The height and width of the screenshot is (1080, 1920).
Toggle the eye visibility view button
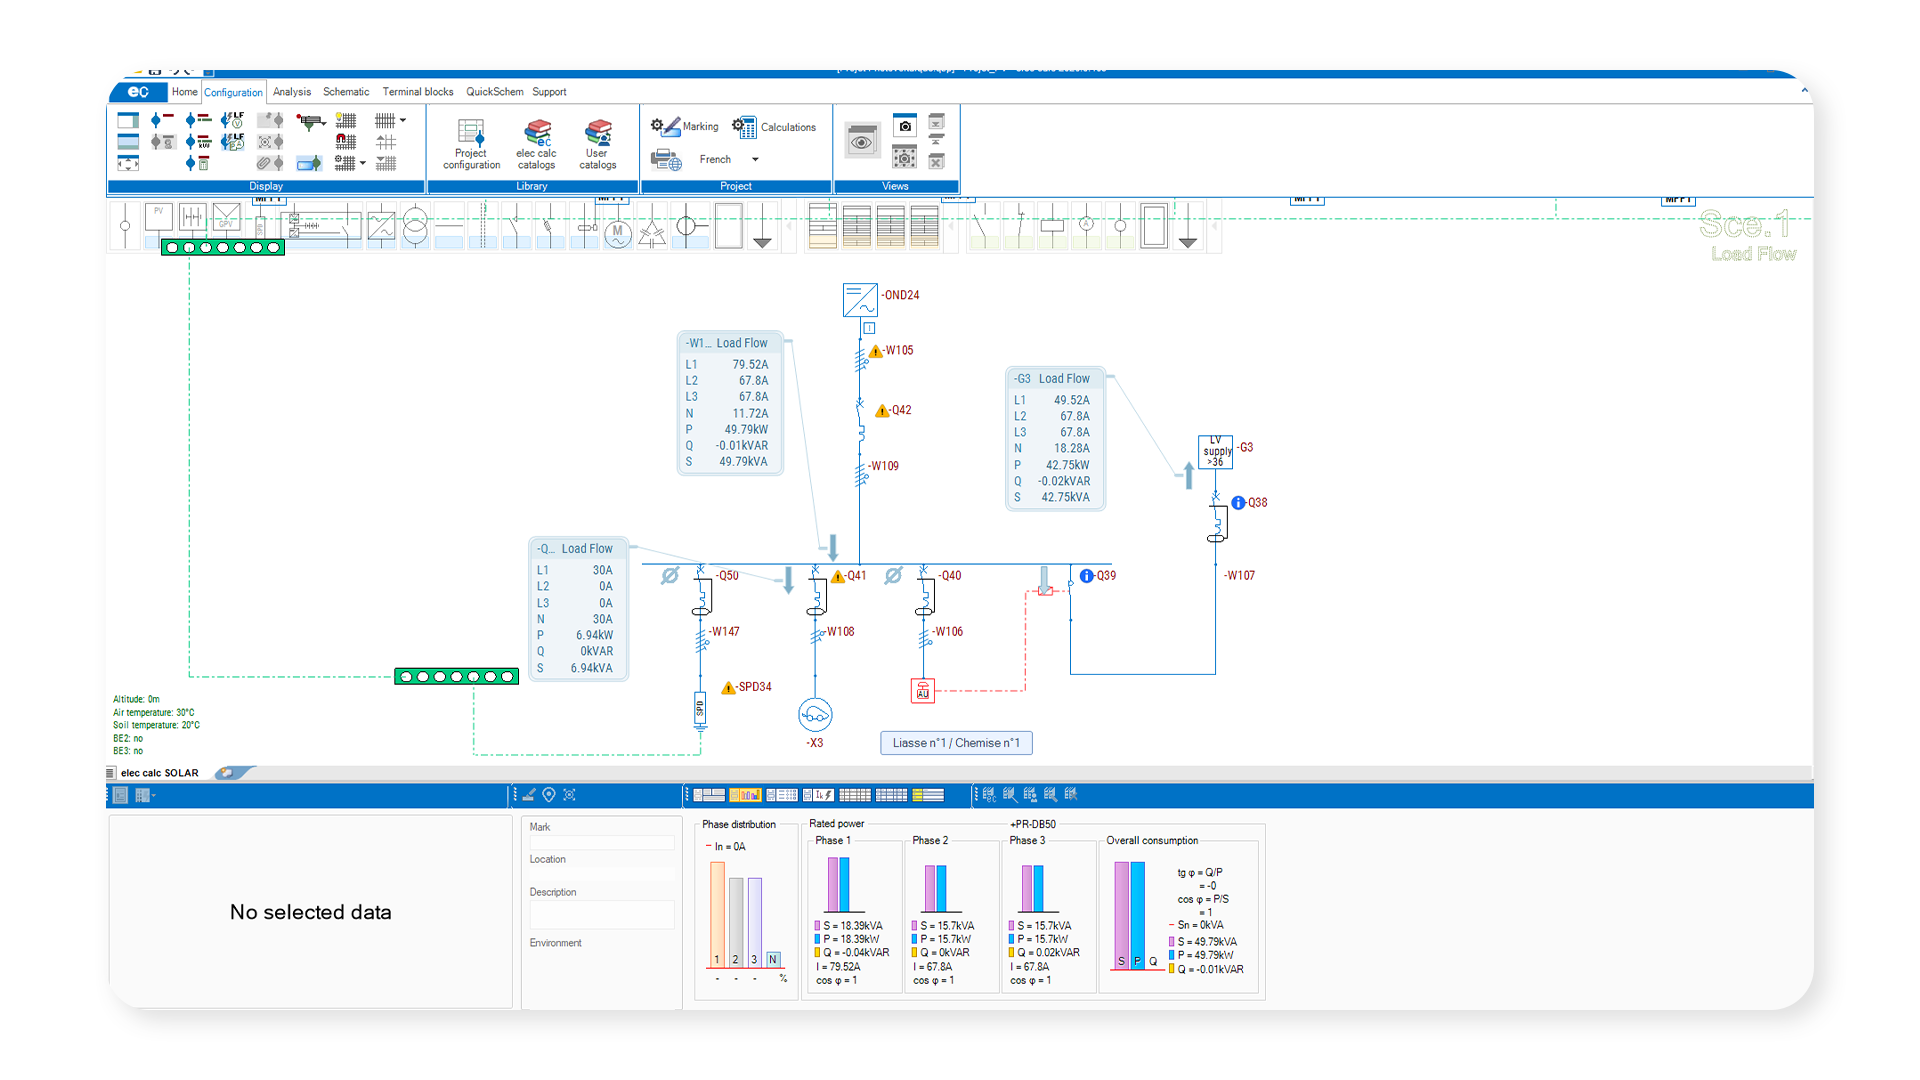pyautogui.click(x=861, y=142)
